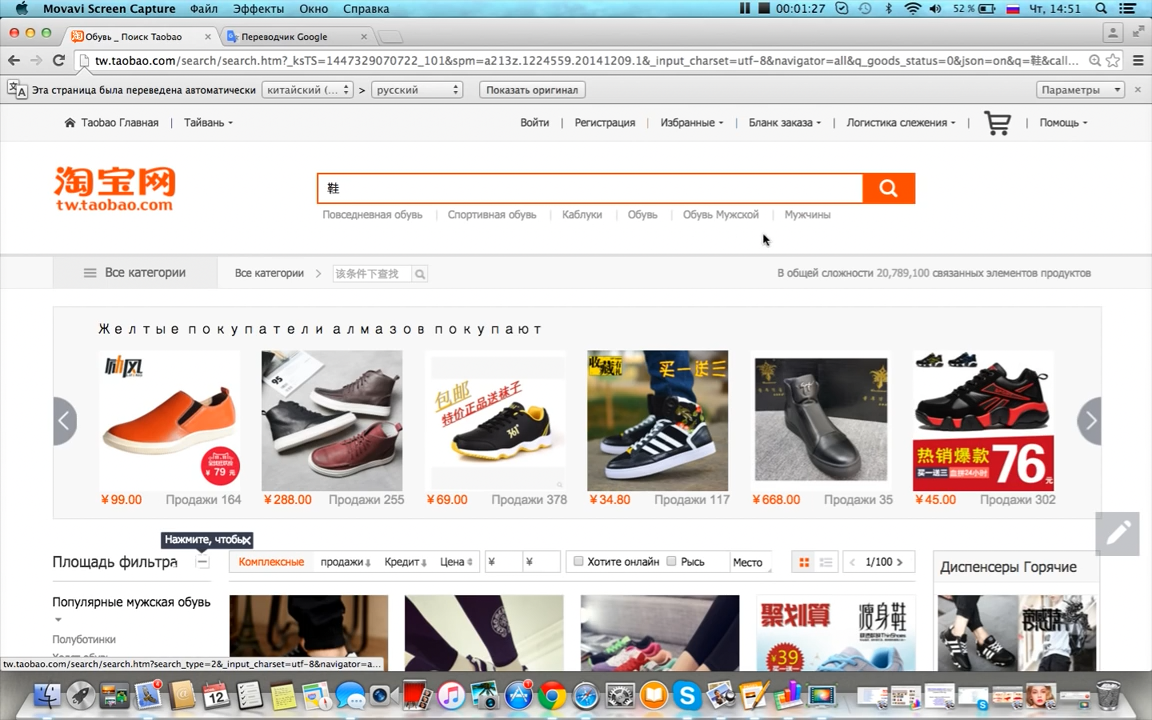The image size is (1152, 720).
Task: Open Google Chrome from the Dock
Action: 552,694
